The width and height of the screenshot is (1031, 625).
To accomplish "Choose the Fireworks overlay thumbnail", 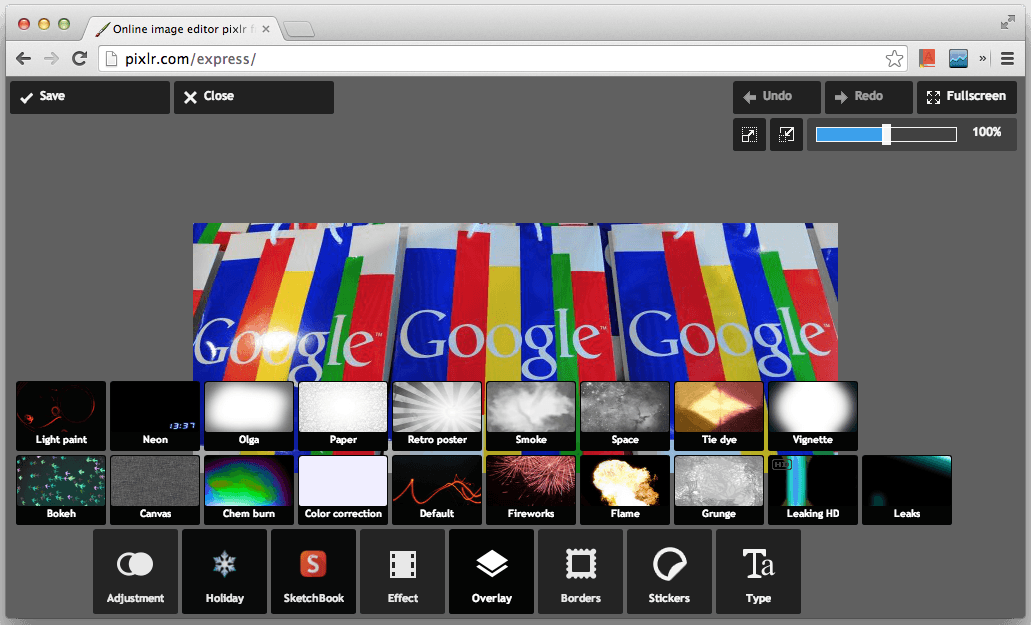I will [x=531, y=489].
